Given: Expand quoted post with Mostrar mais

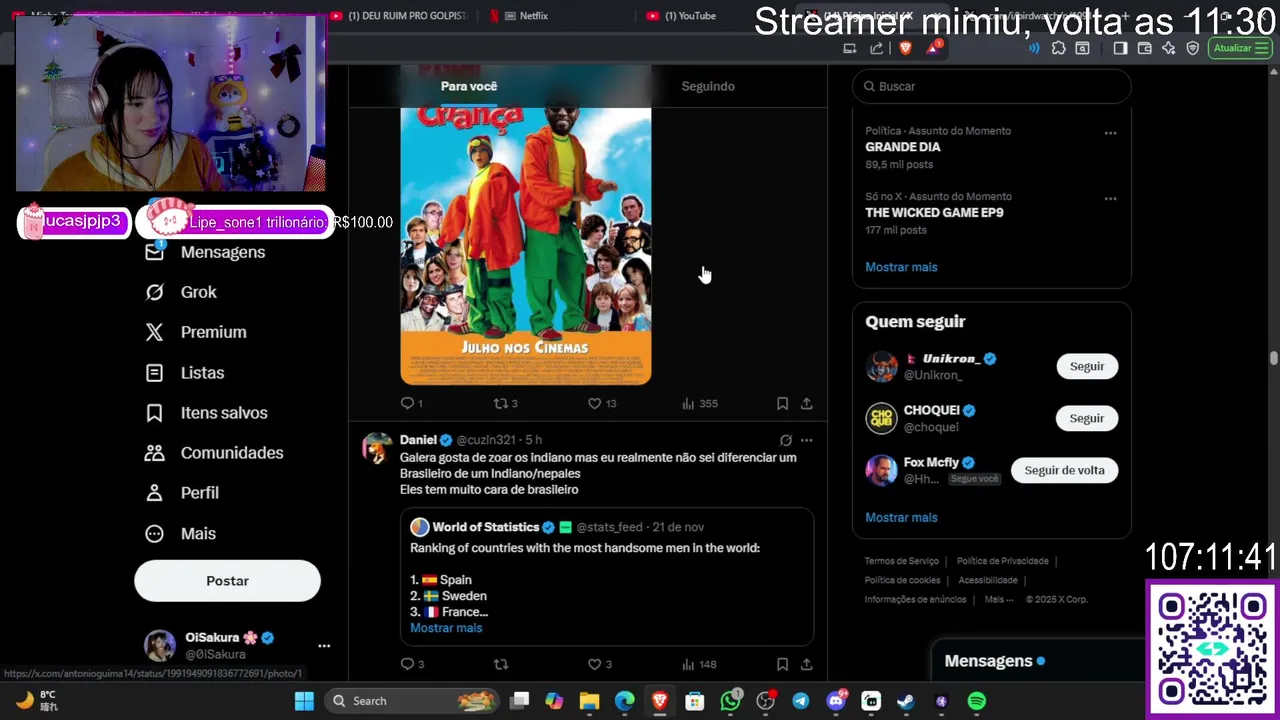Looking at the screenshot, I should (446, 628).
